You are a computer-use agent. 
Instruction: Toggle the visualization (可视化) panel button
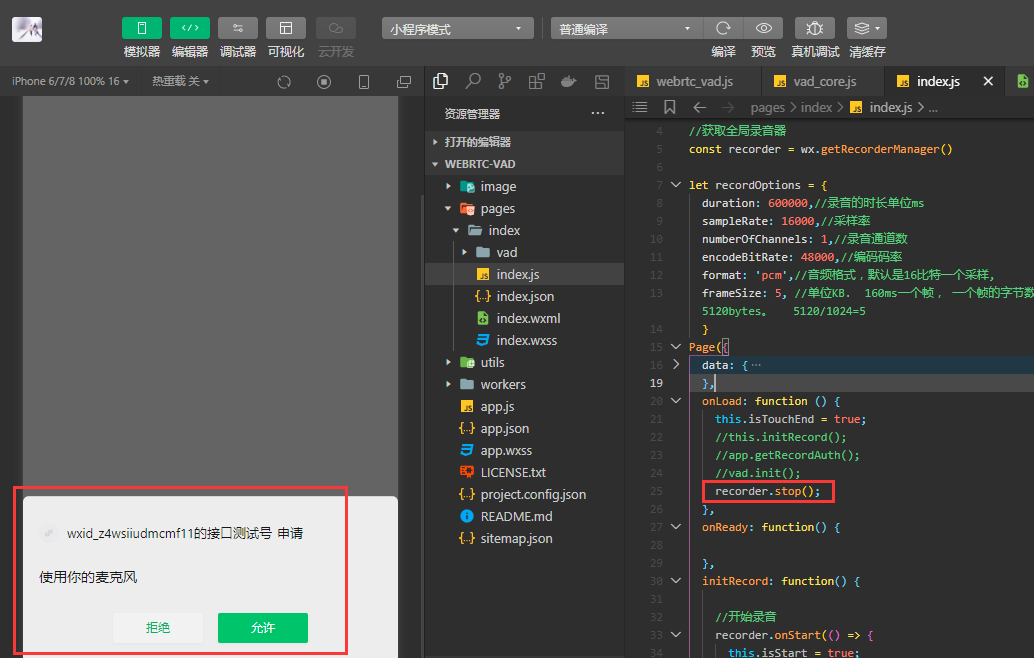pyautogui.click(x=286, y=28)
